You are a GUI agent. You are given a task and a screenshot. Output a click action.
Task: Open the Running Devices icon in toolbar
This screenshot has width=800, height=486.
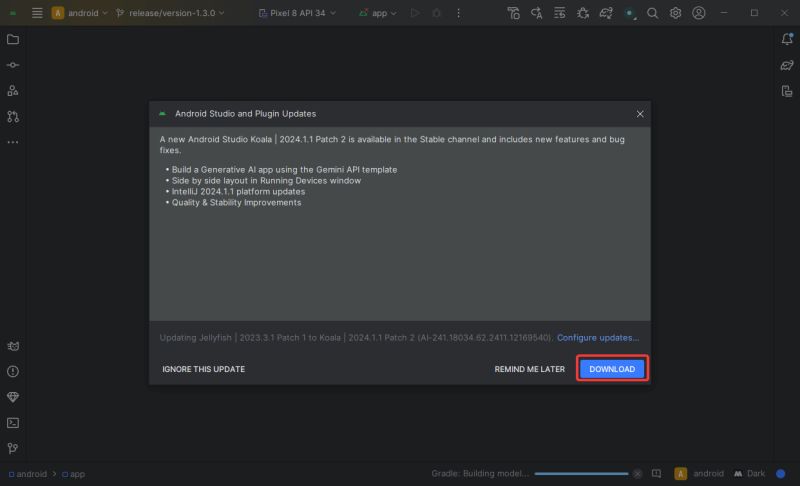[x=630, y=13]
